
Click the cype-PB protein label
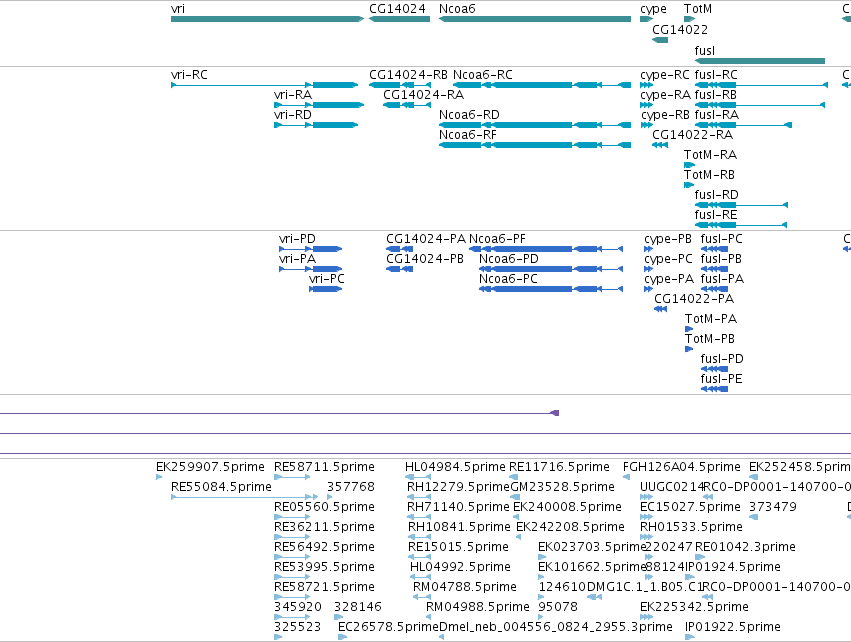point(668,239)
